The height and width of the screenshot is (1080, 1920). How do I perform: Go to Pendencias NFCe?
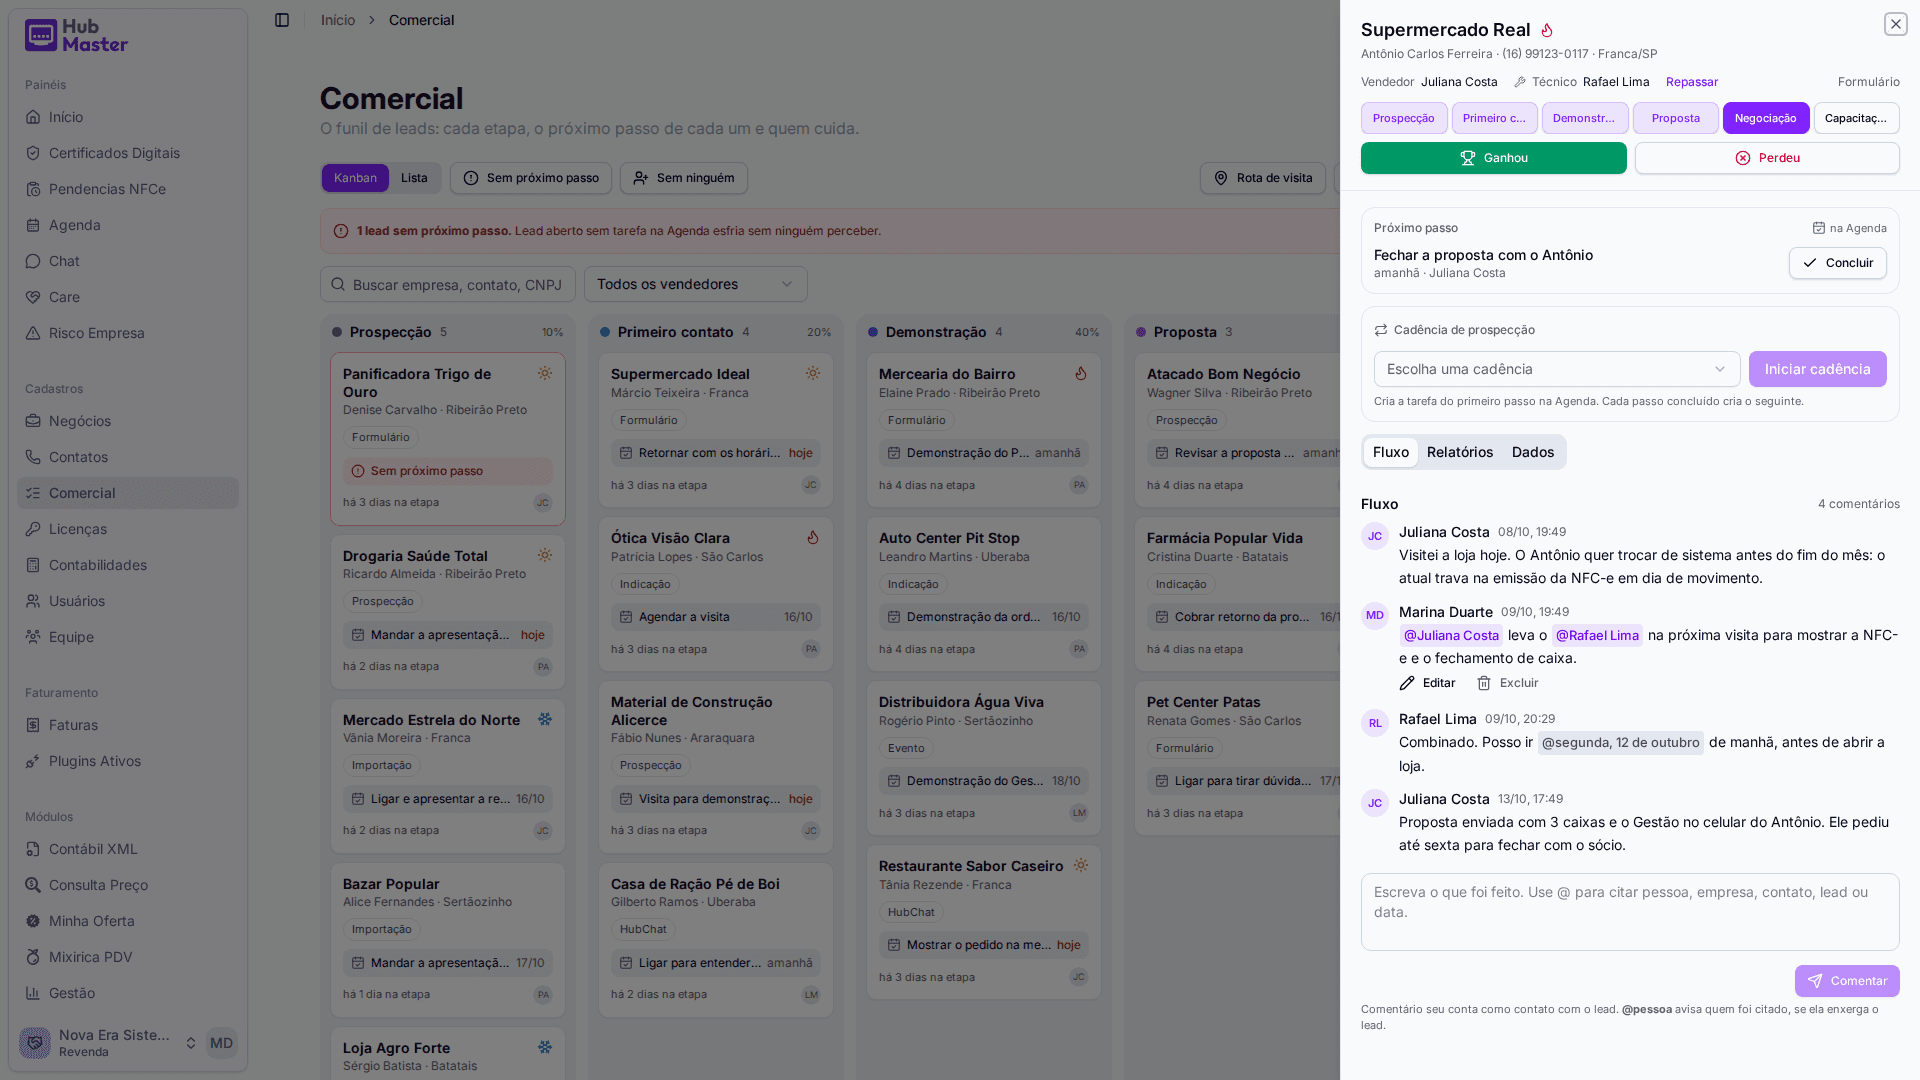pos(128,189)
